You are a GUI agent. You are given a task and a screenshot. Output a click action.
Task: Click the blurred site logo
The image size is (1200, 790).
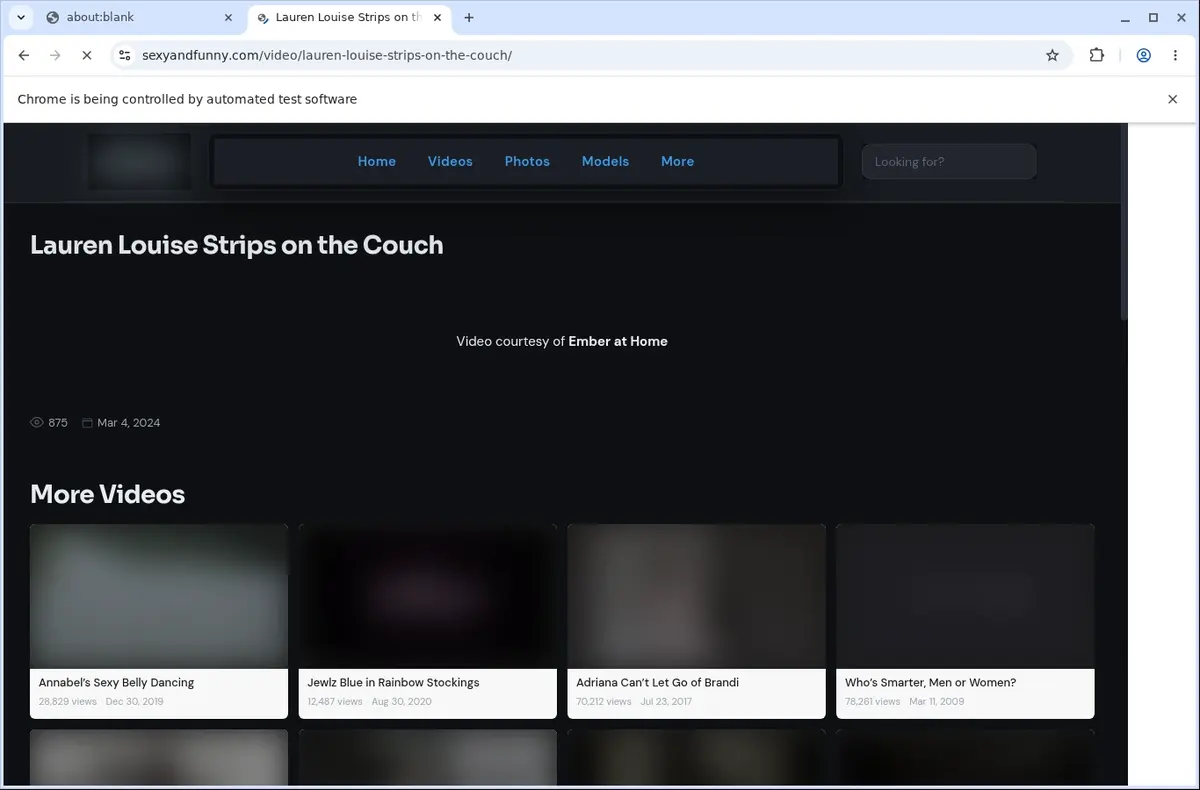(138, 161)
